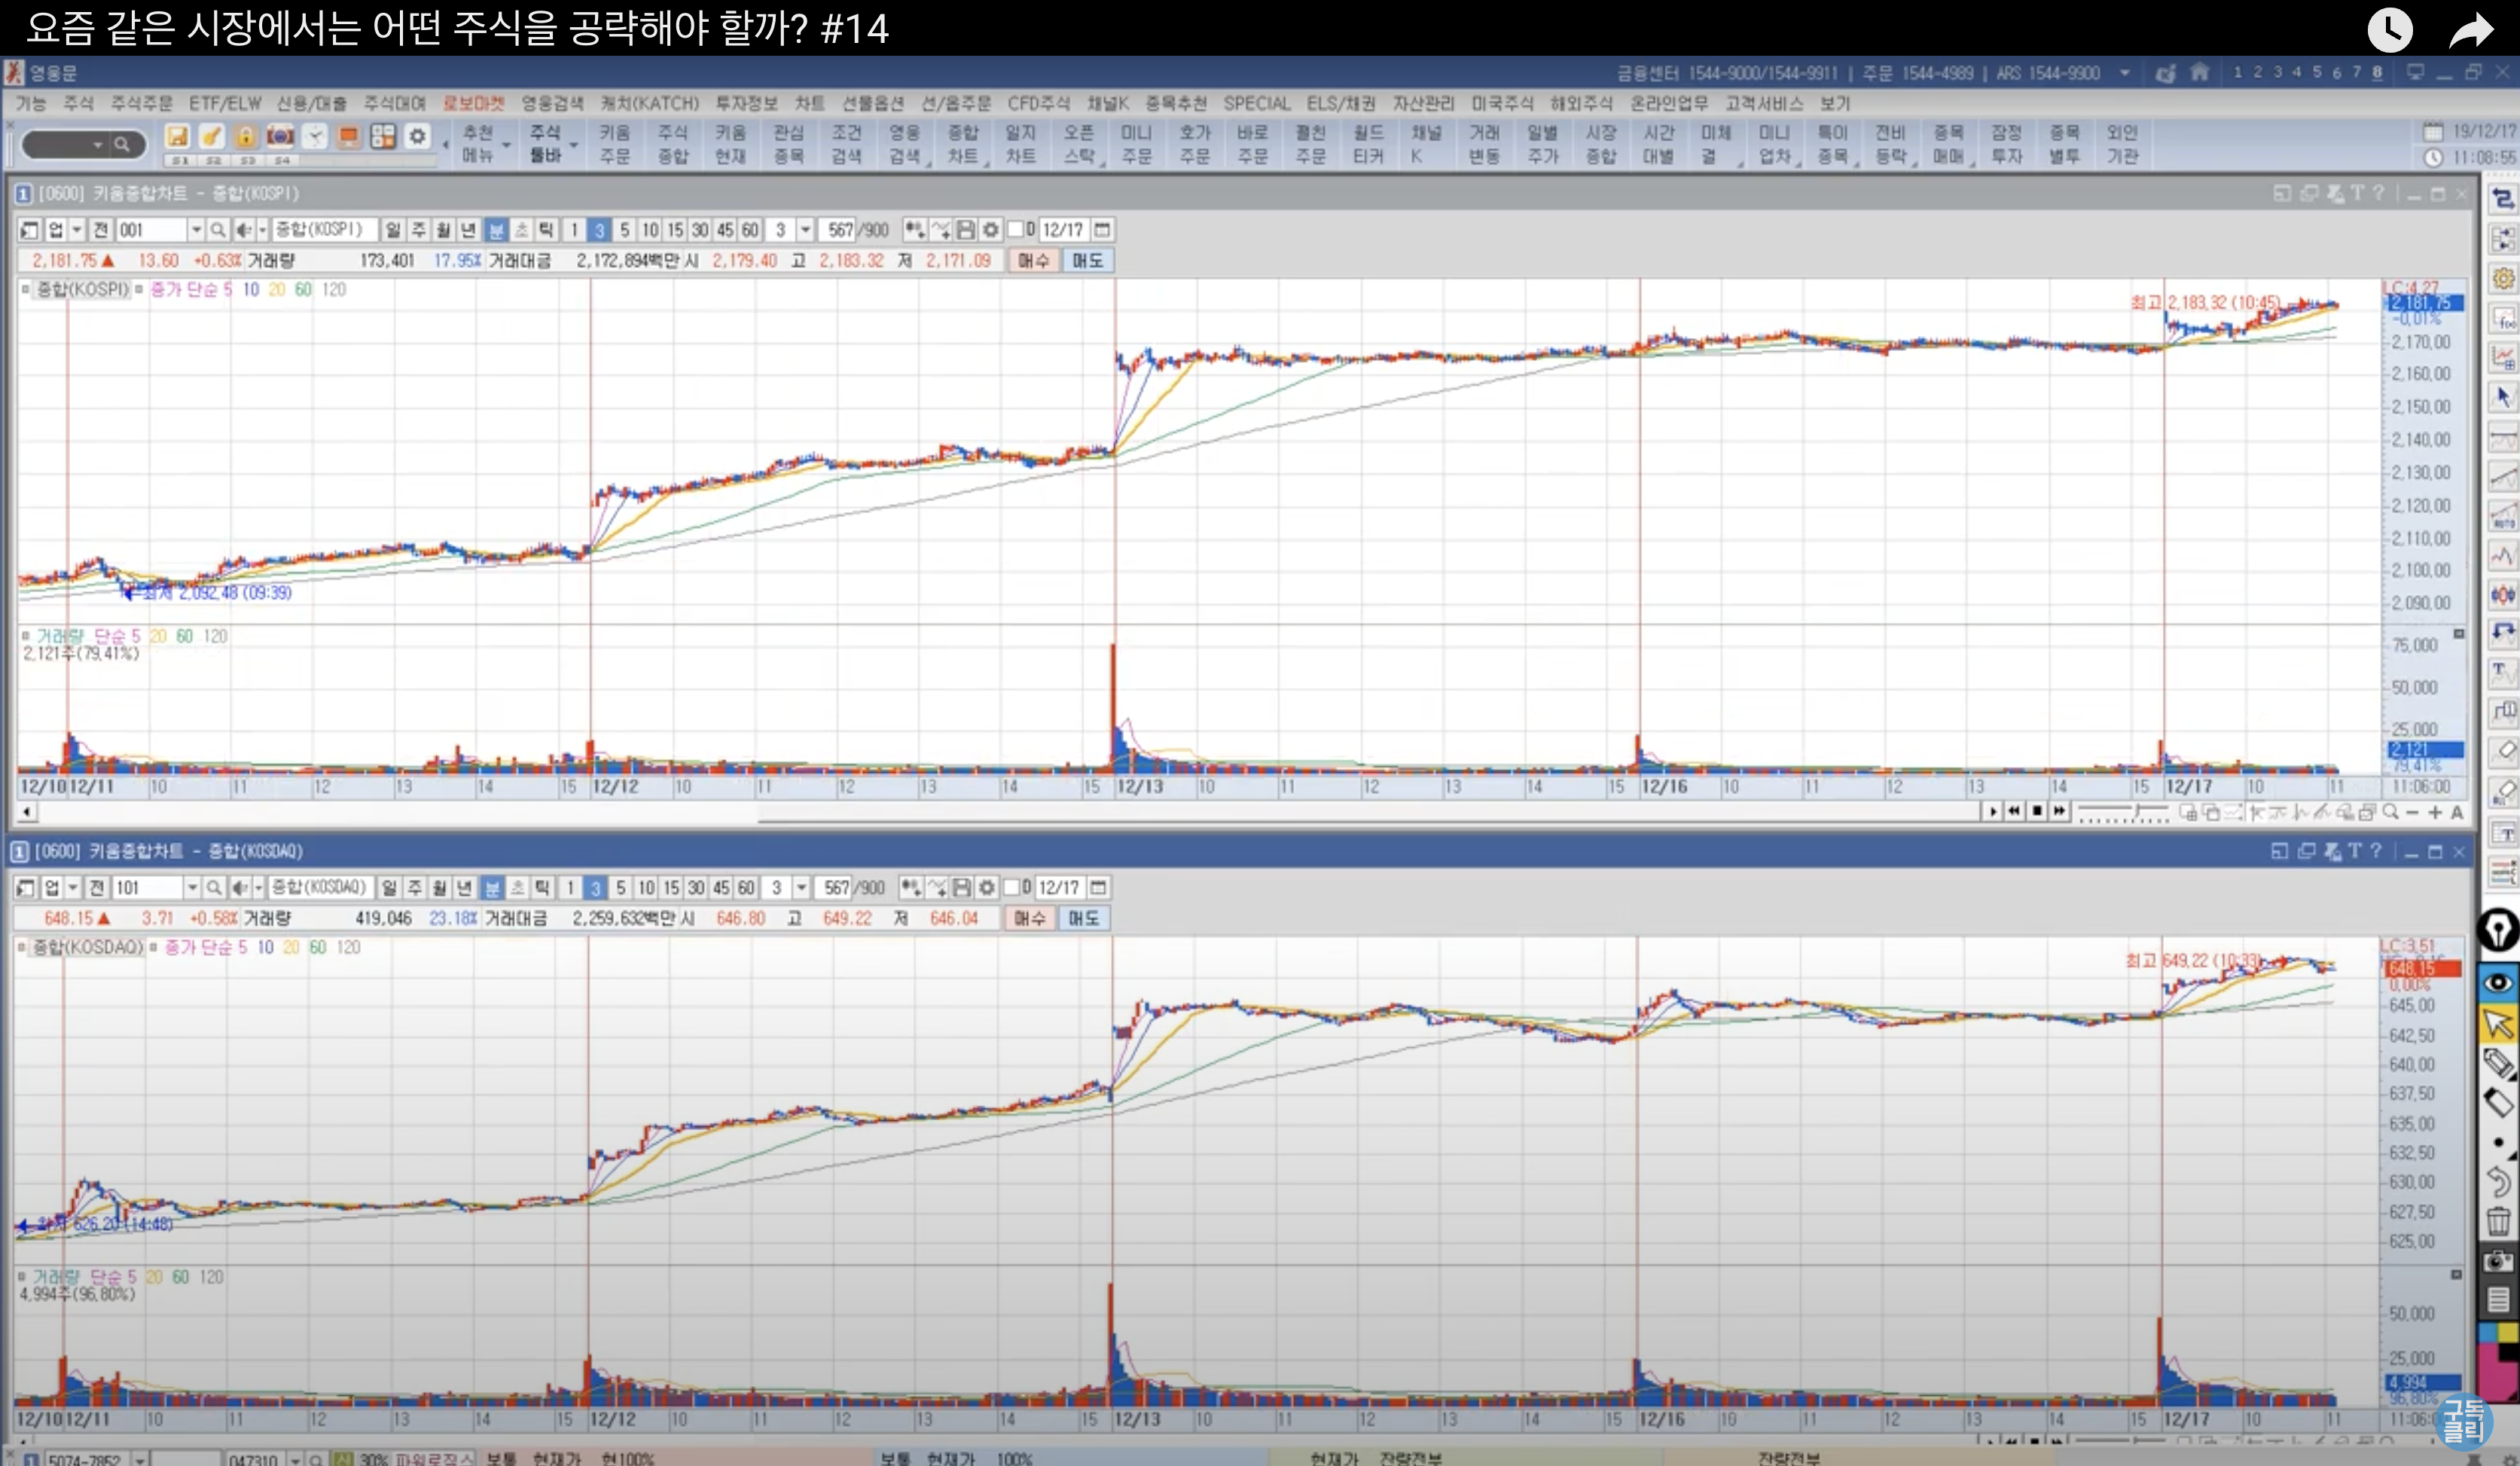Click the save floppy icon in toolbar
2520x1466 pixels.
click(x=177, y=136)
